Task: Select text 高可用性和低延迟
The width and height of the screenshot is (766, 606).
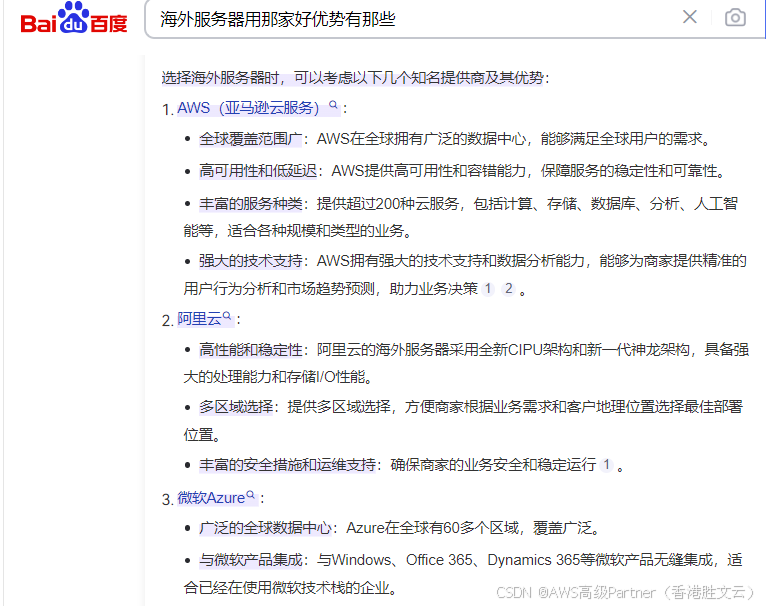Action: 258,171
